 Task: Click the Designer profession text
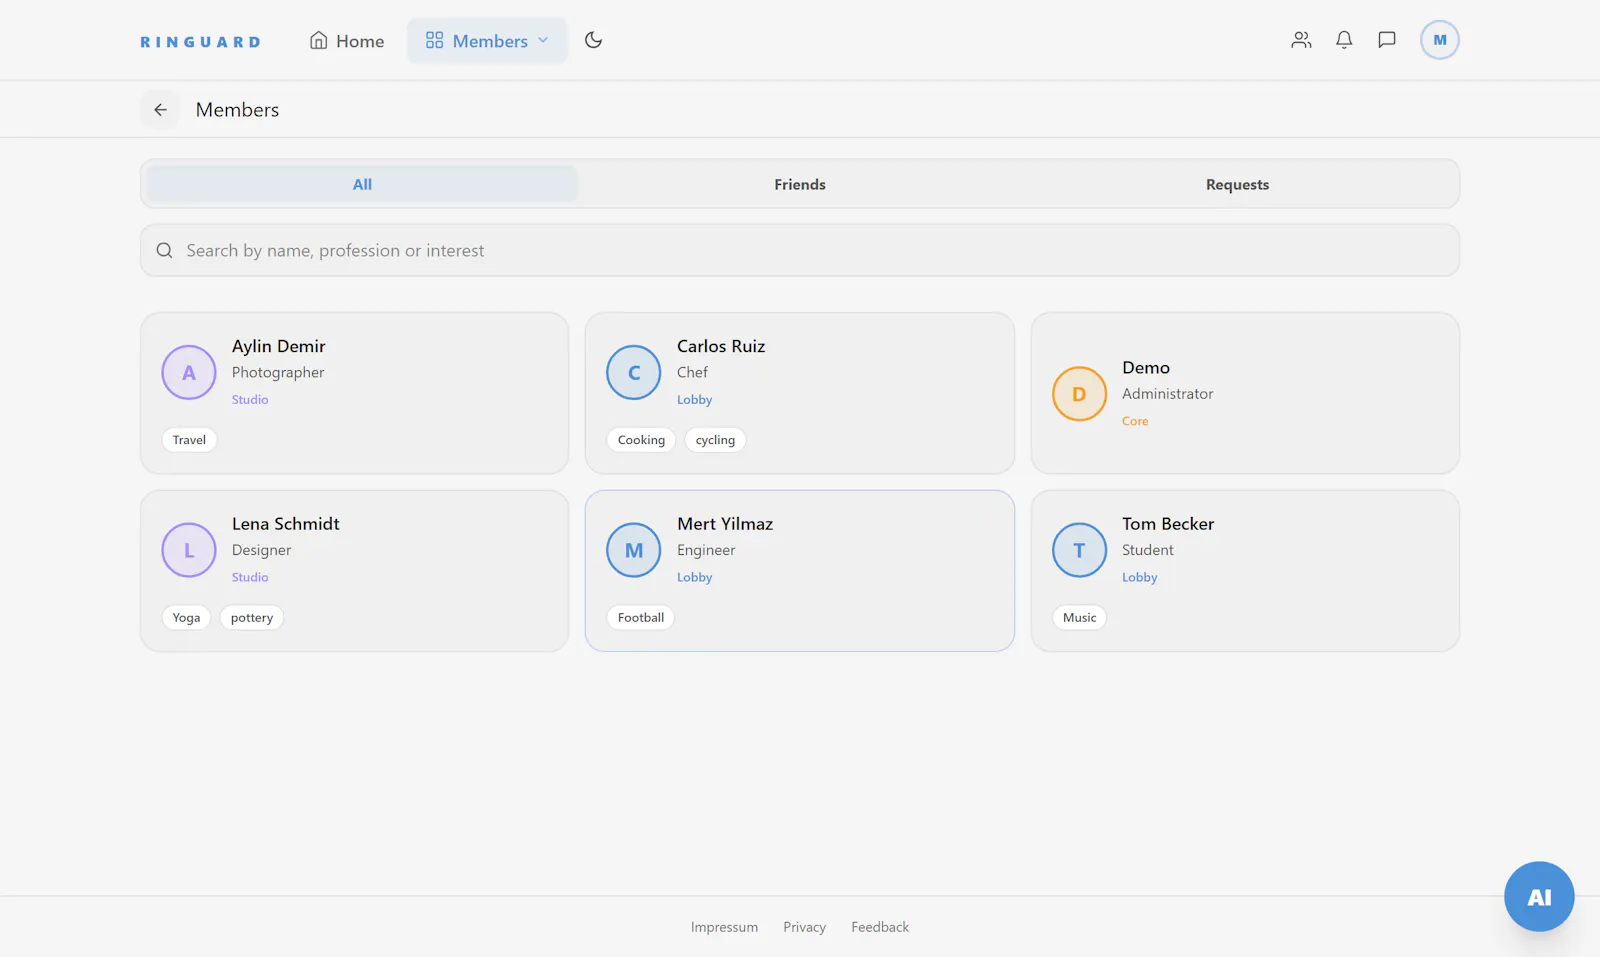[x=262, y=550]
